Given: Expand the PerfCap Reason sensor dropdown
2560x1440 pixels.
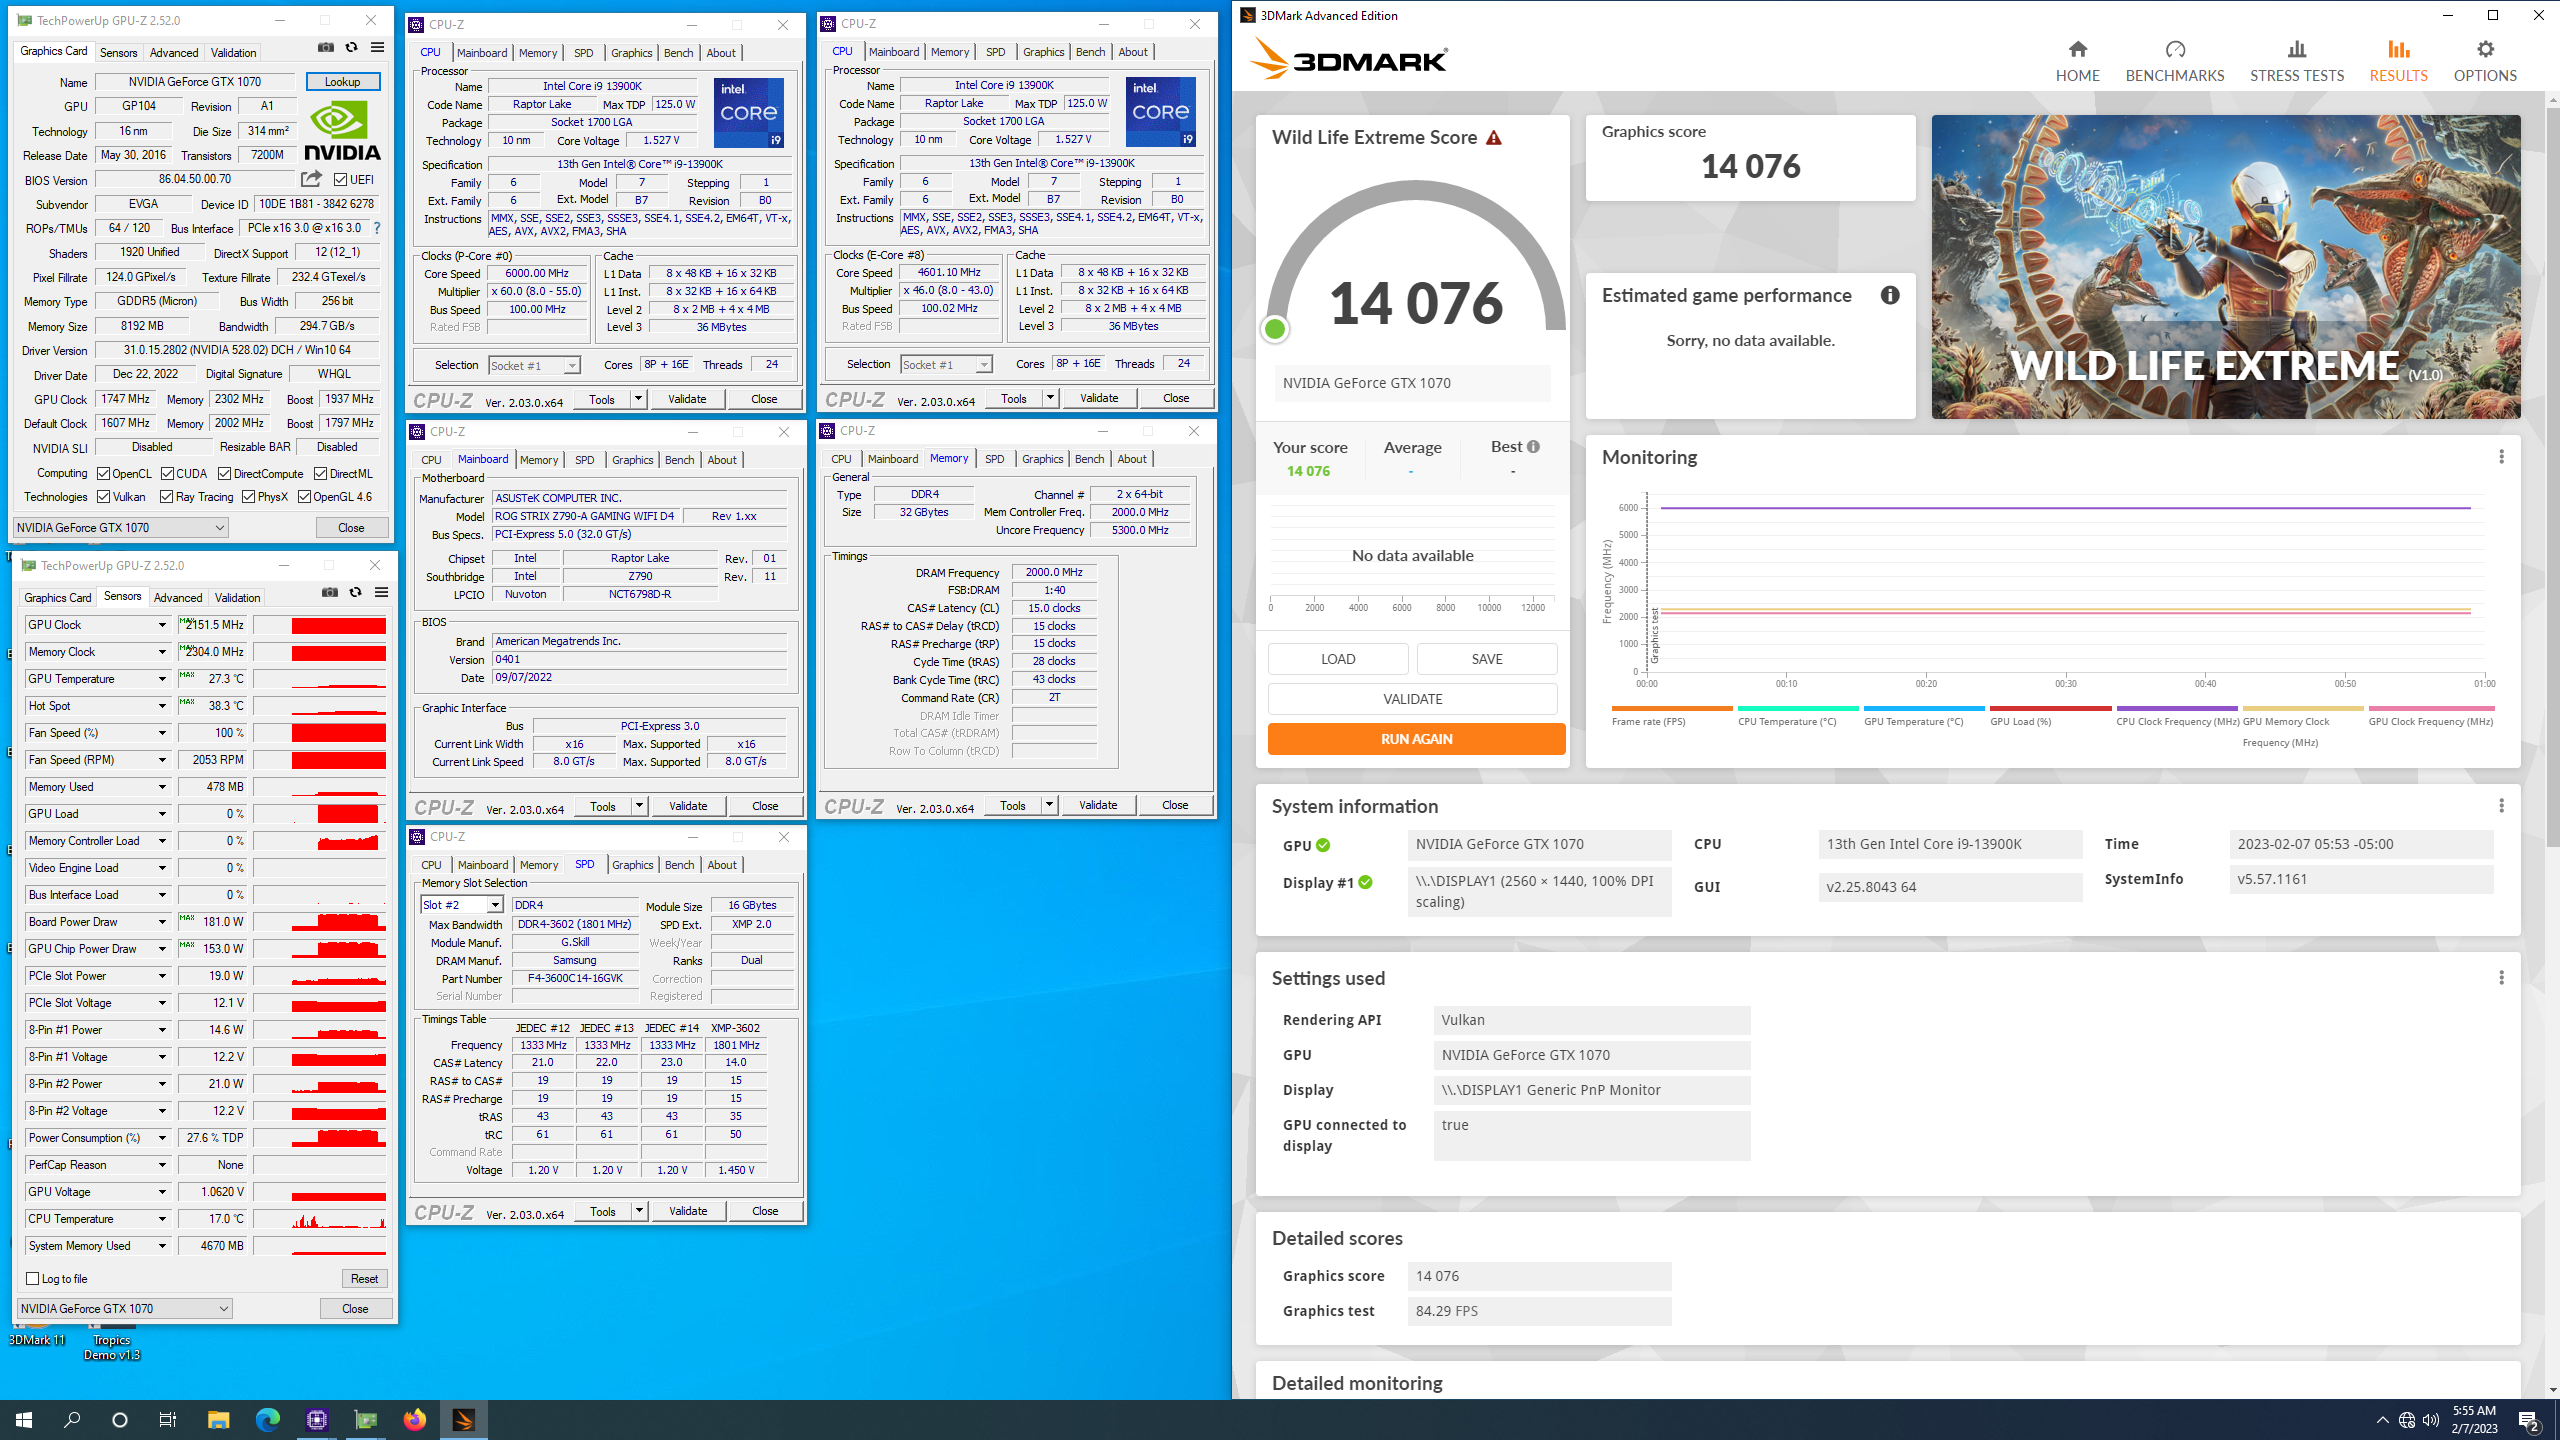Looking at the screenshot, I should pos(162,1165).
